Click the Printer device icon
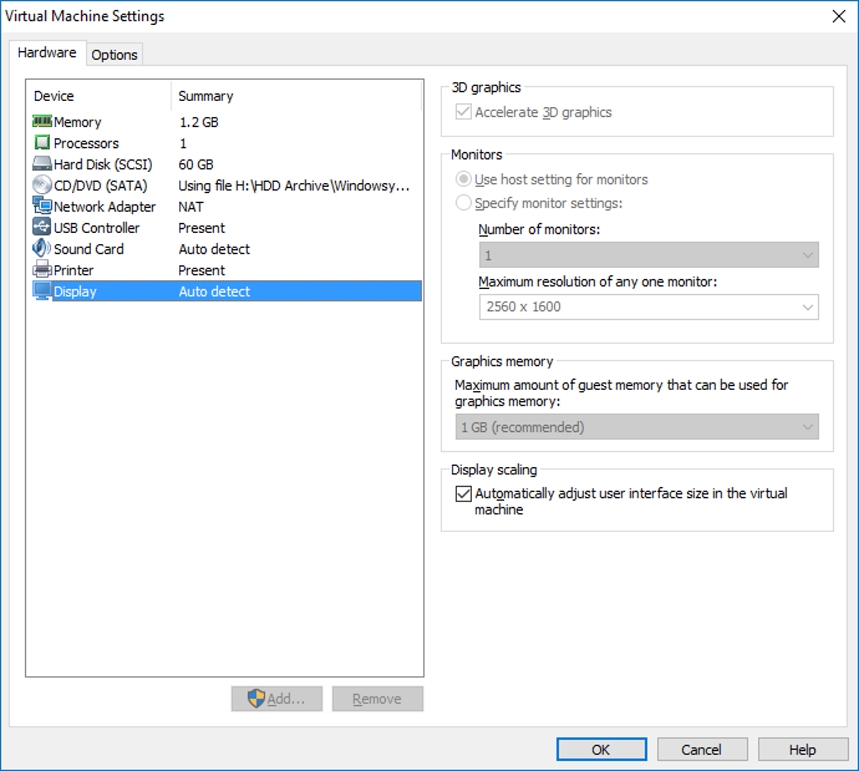Screen dimensions: 859x771 [x=42, y=270]
